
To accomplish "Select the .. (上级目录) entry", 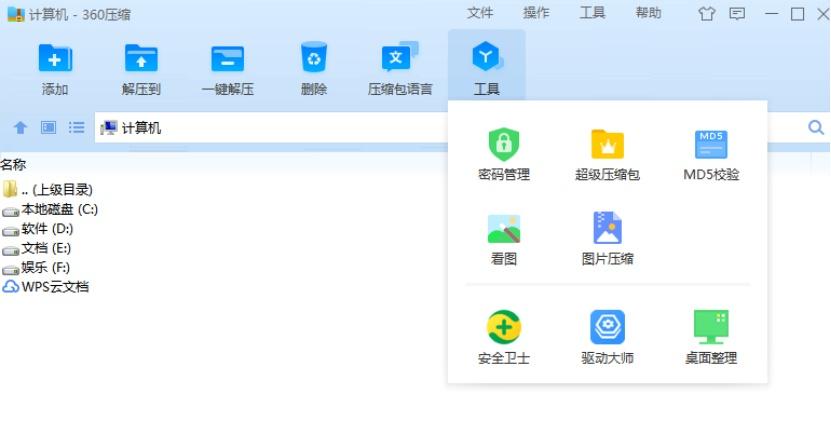I will coord(48,189).
